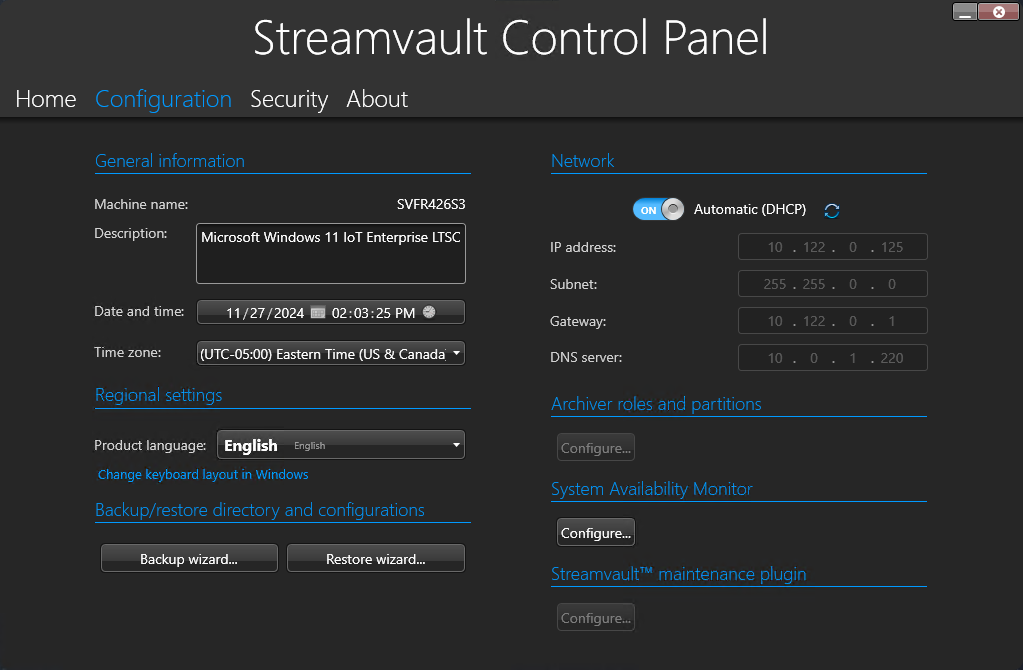Click the Configure button under Archiver roles

point(595,447)
